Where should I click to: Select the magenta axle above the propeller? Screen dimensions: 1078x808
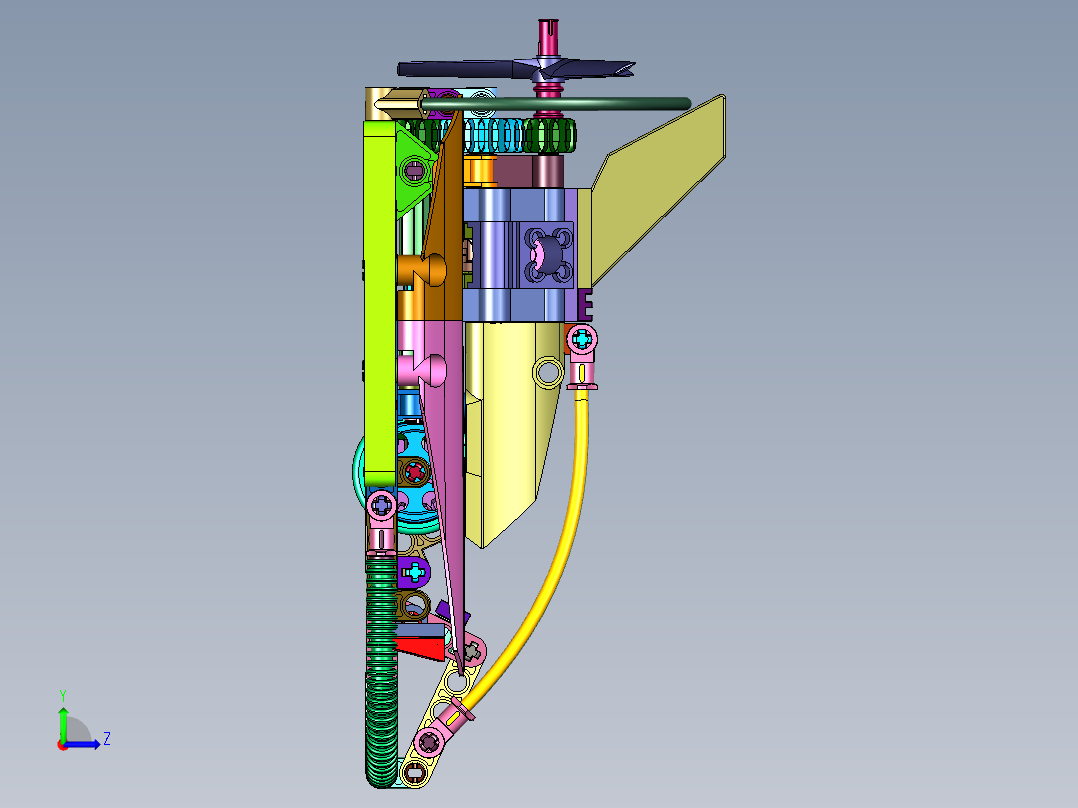(x=548, y=37)
